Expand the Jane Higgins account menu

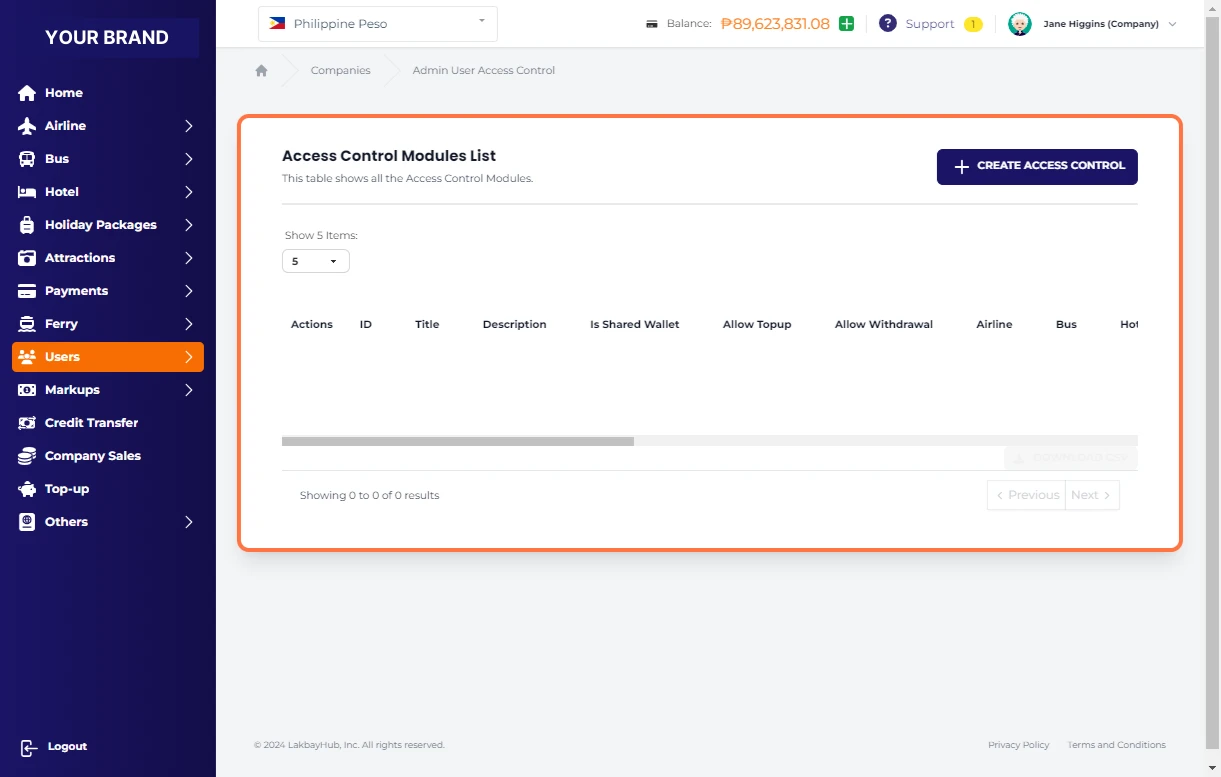tap(1172, 24)
